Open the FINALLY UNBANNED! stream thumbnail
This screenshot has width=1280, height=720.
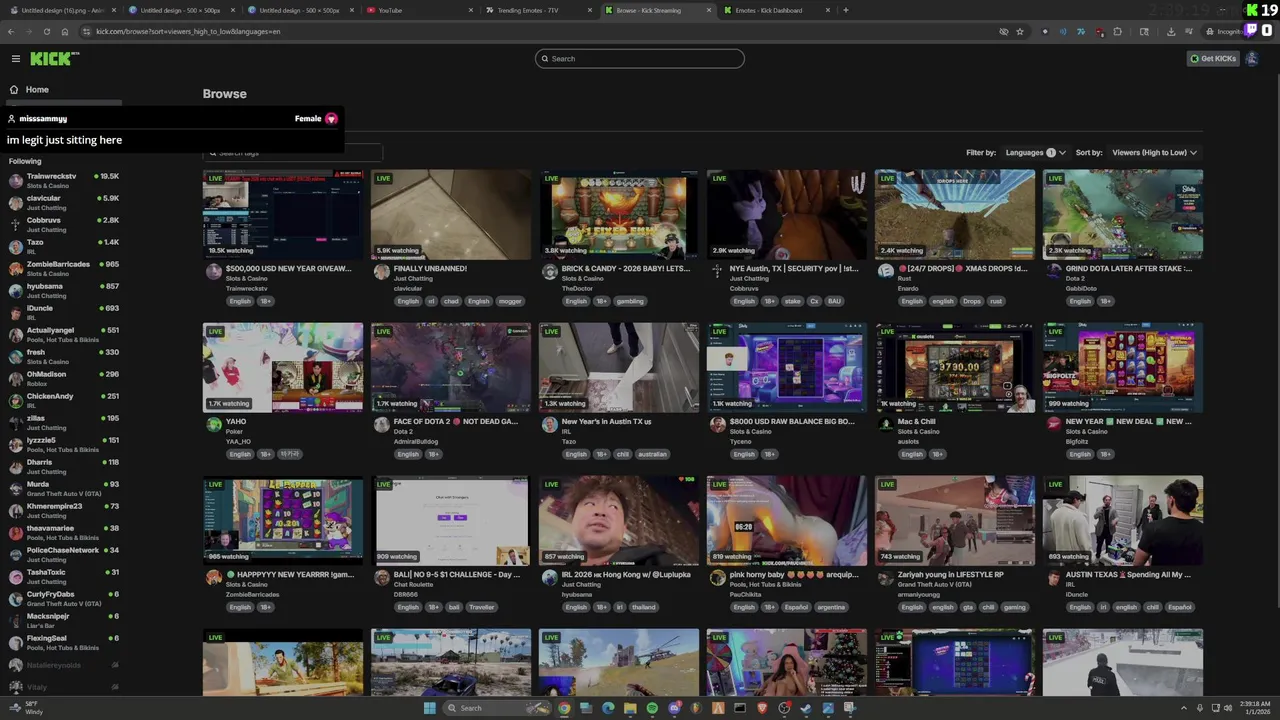pyautogui.click(x=451, y=215)
